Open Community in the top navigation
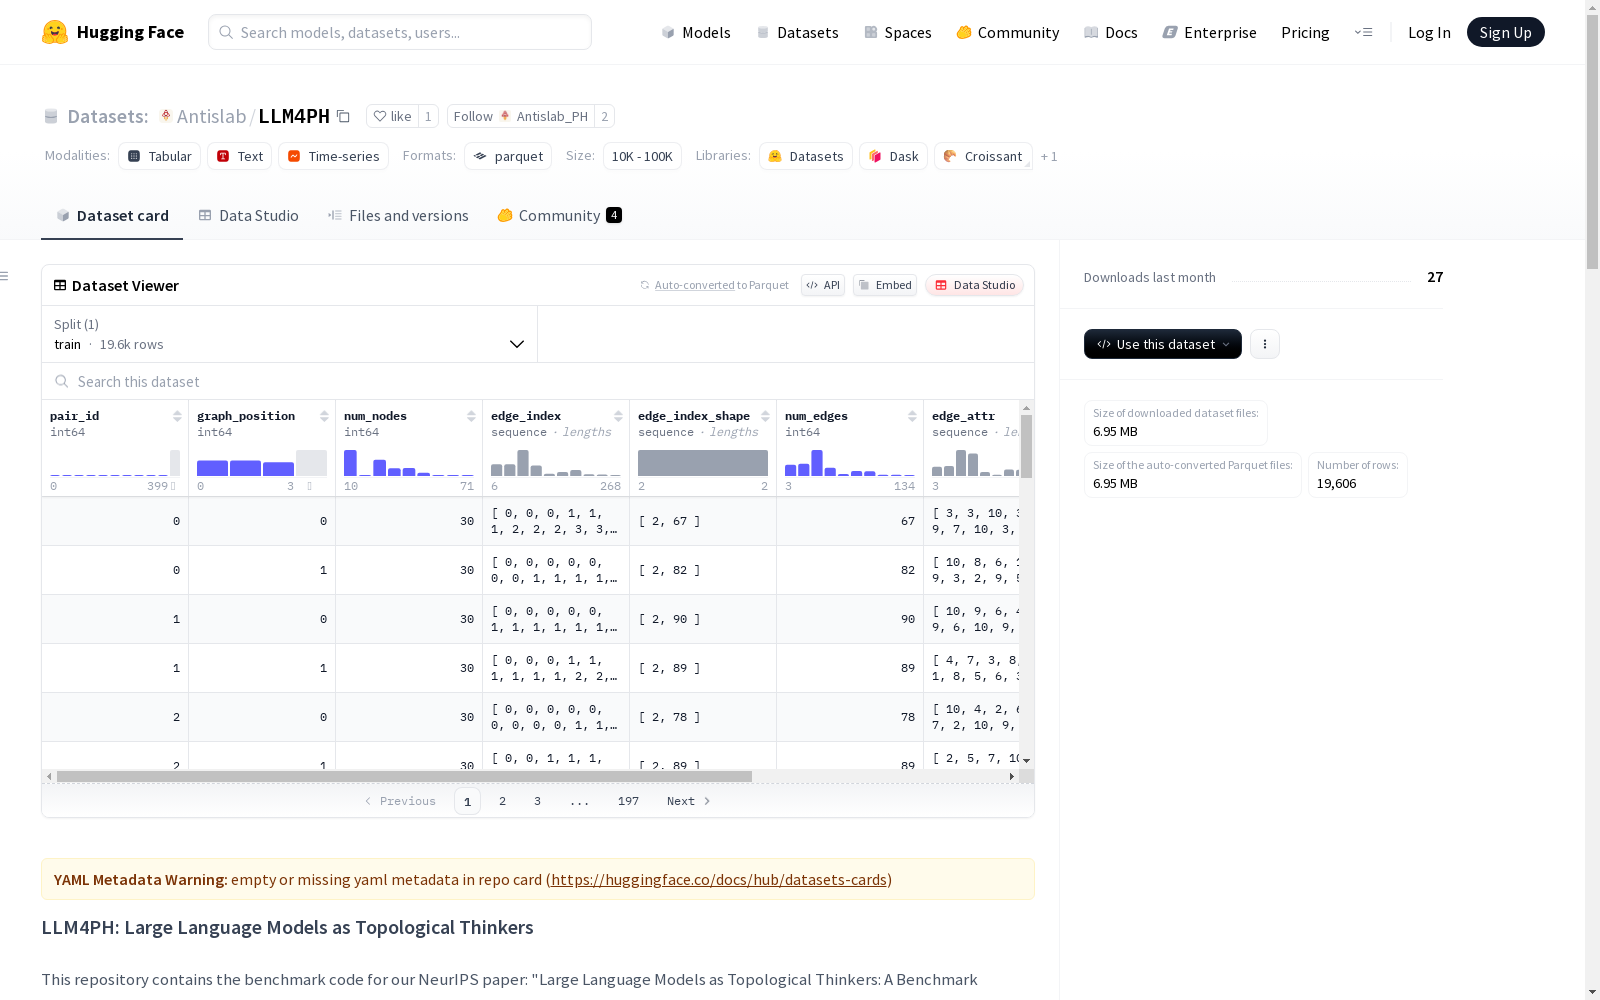1600x1000 pixels. pos(1008,32)
